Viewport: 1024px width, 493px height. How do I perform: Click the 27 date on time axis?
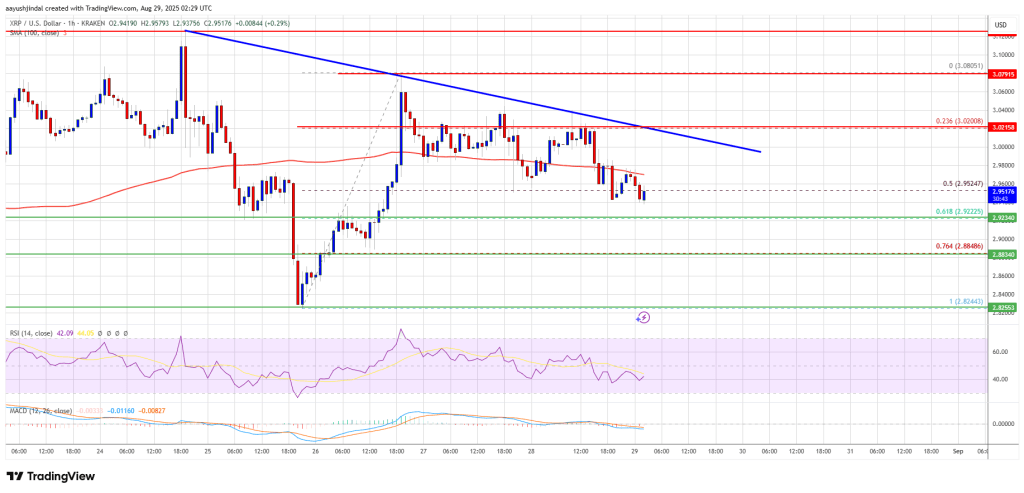pos(420,451)
